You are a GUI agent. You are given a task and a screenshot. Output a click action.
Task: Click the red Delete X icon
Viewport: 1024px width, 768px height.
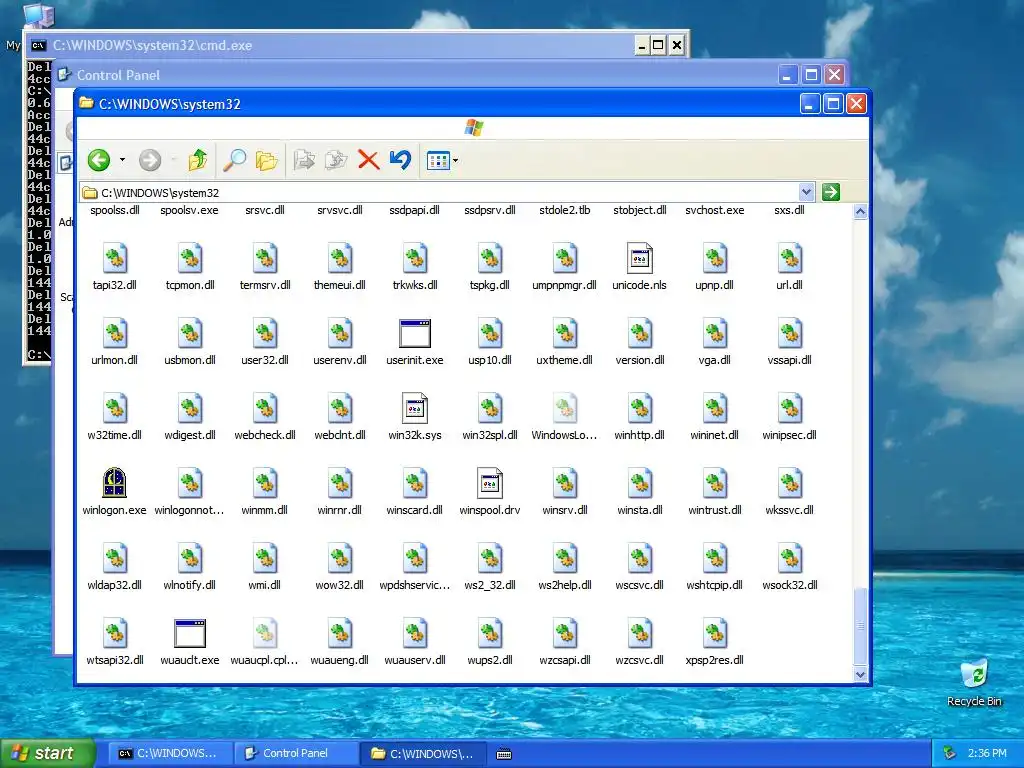click(368, 160)
